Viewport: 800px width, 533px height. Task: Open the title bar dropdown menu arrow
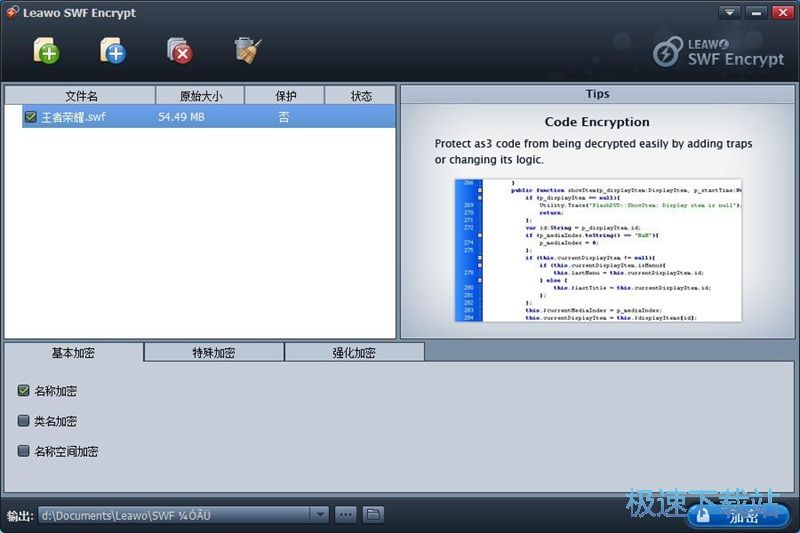(x=730, y=12)
